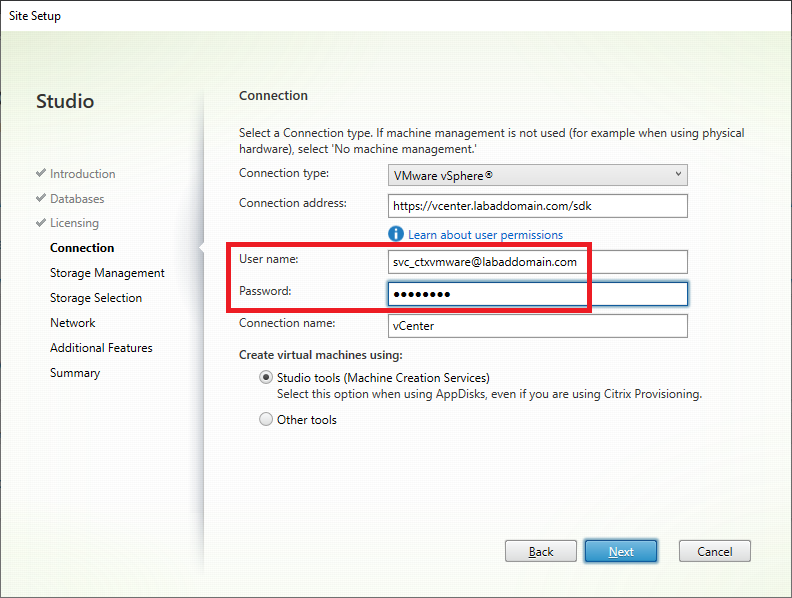
Task: Click the Connection type dropdown arrow
Action: click(678, 175)
